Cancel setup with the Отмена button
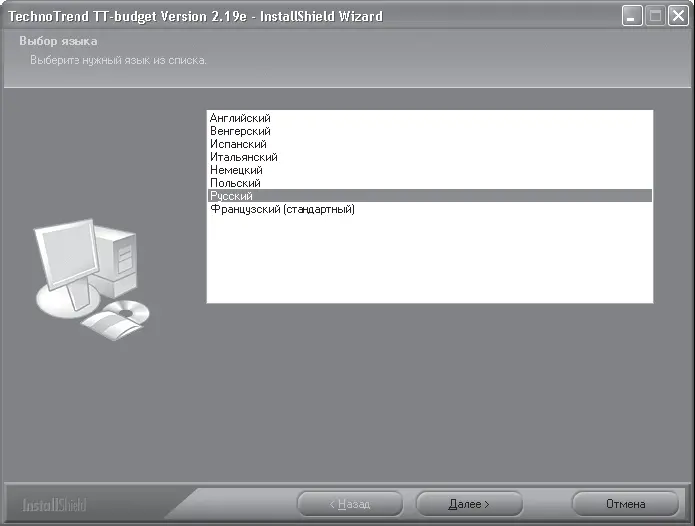Viewport: 695px width, 526px height. pyautogui.click(x=625, y=504)
